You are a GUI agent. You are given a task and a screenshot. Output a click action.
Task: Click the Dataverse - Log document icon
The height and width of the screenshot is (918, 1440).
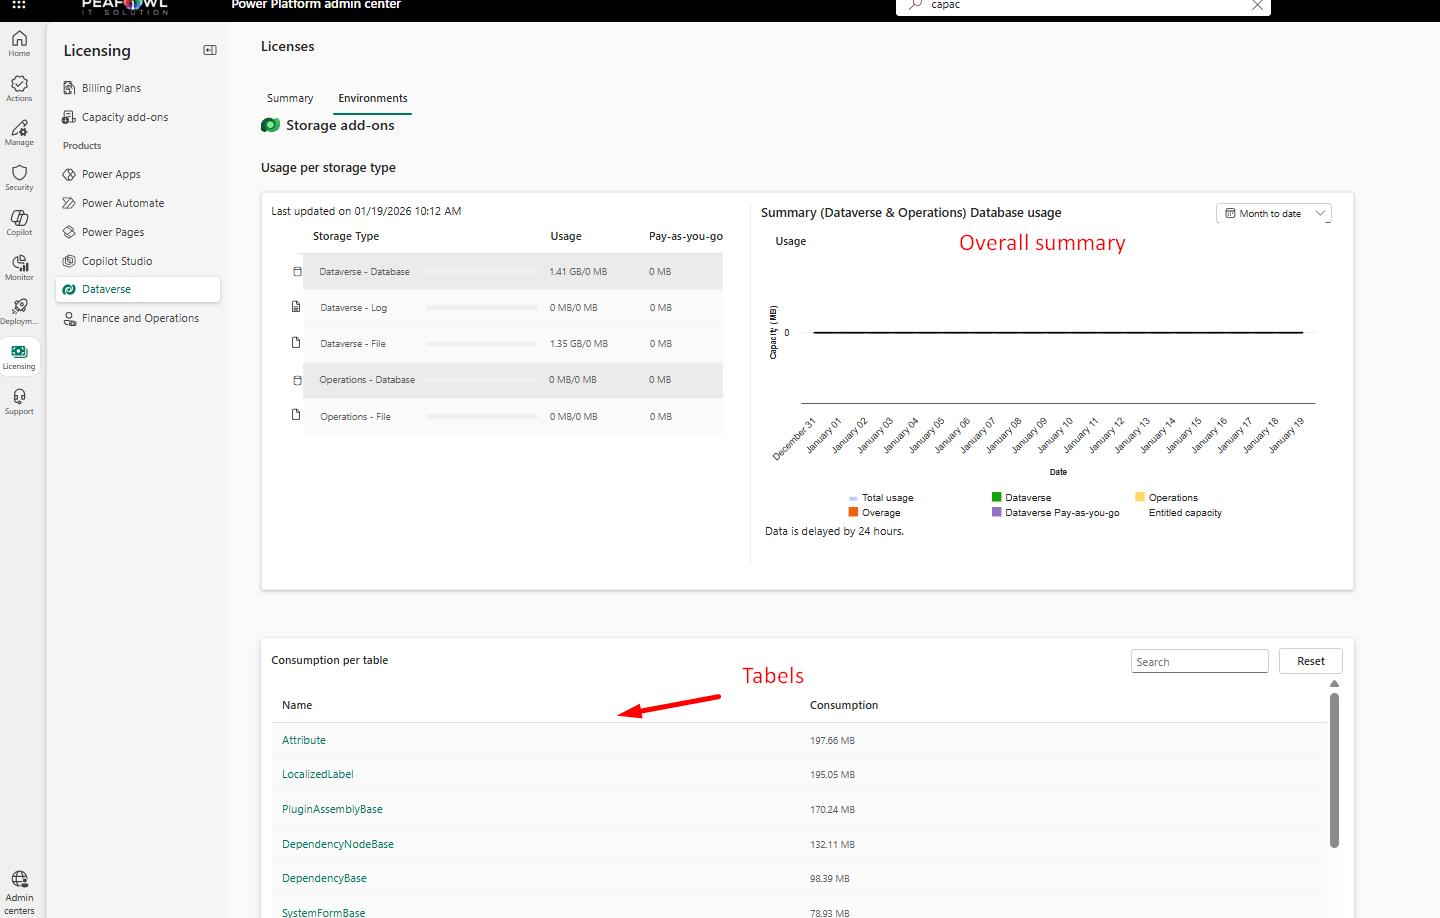(x=296, y=307)
